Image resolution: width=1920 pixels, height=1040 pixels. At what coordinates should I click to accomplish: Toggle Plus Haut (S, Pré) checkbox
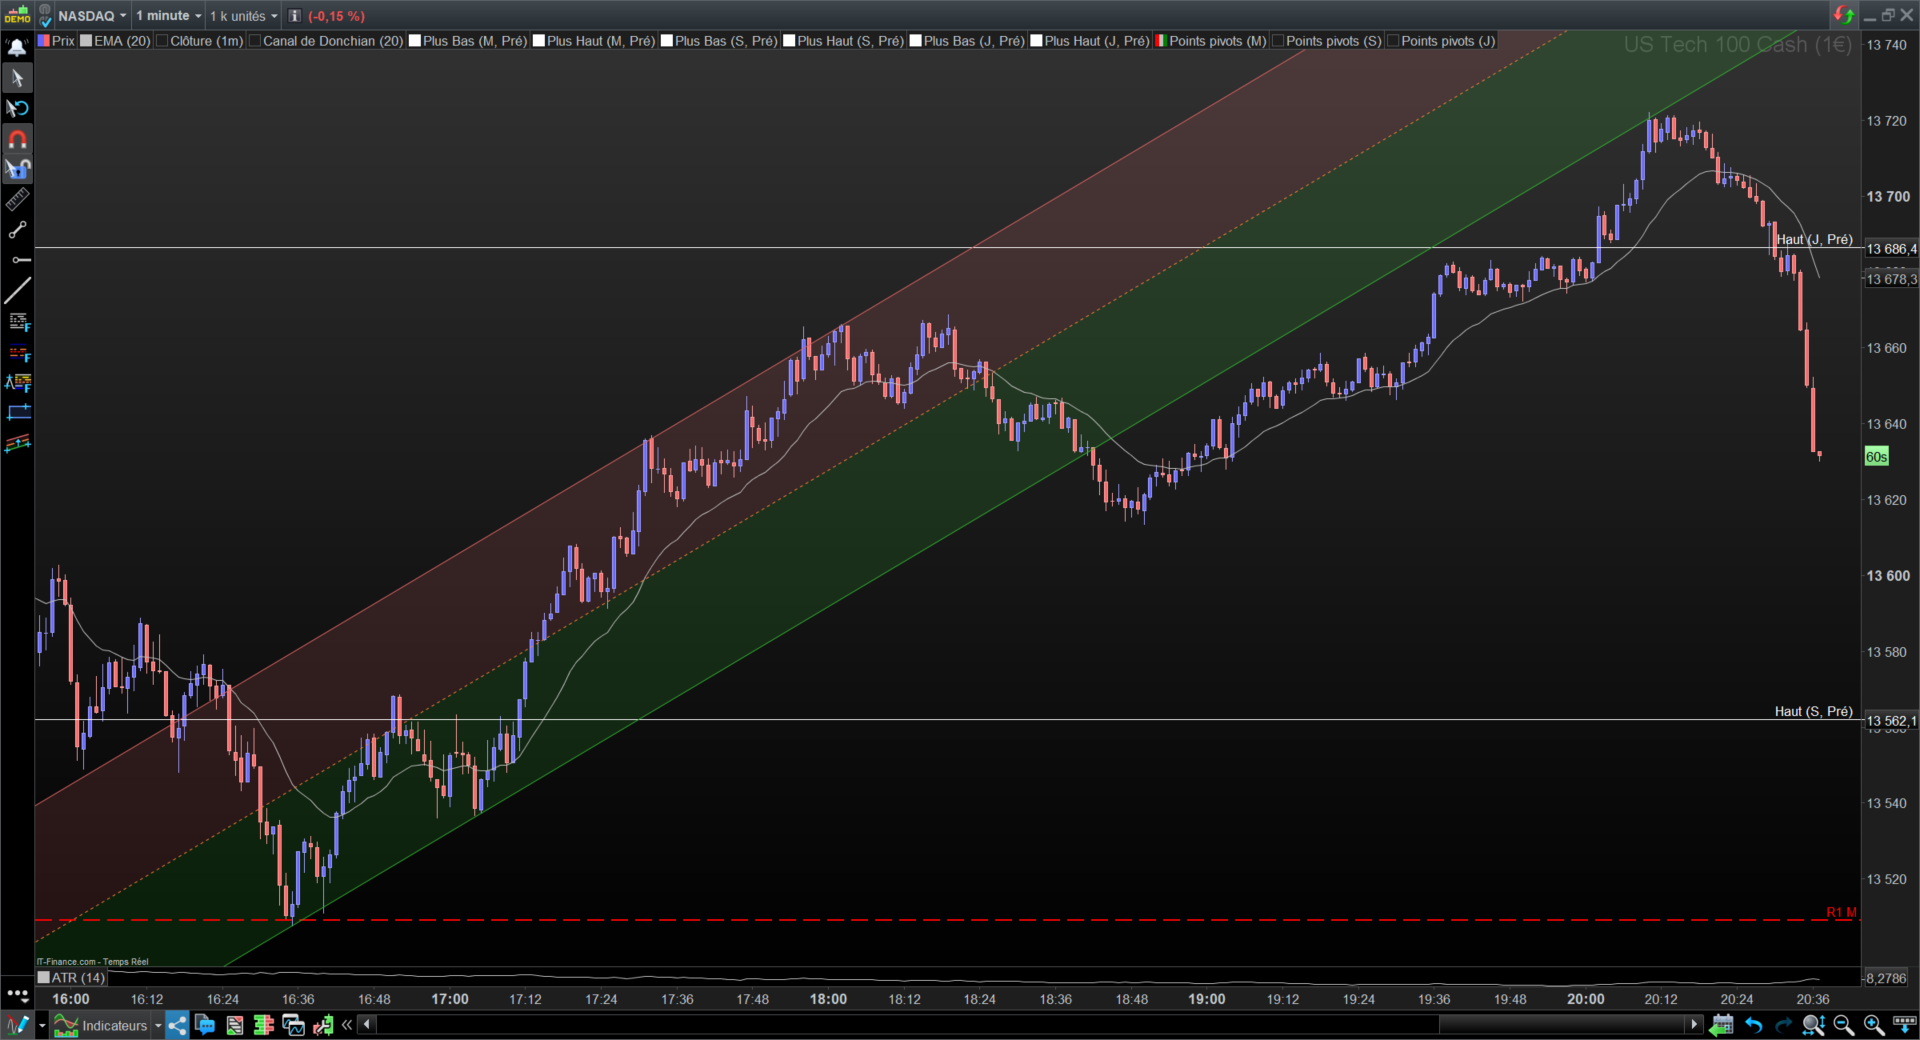tap(789, 41)
